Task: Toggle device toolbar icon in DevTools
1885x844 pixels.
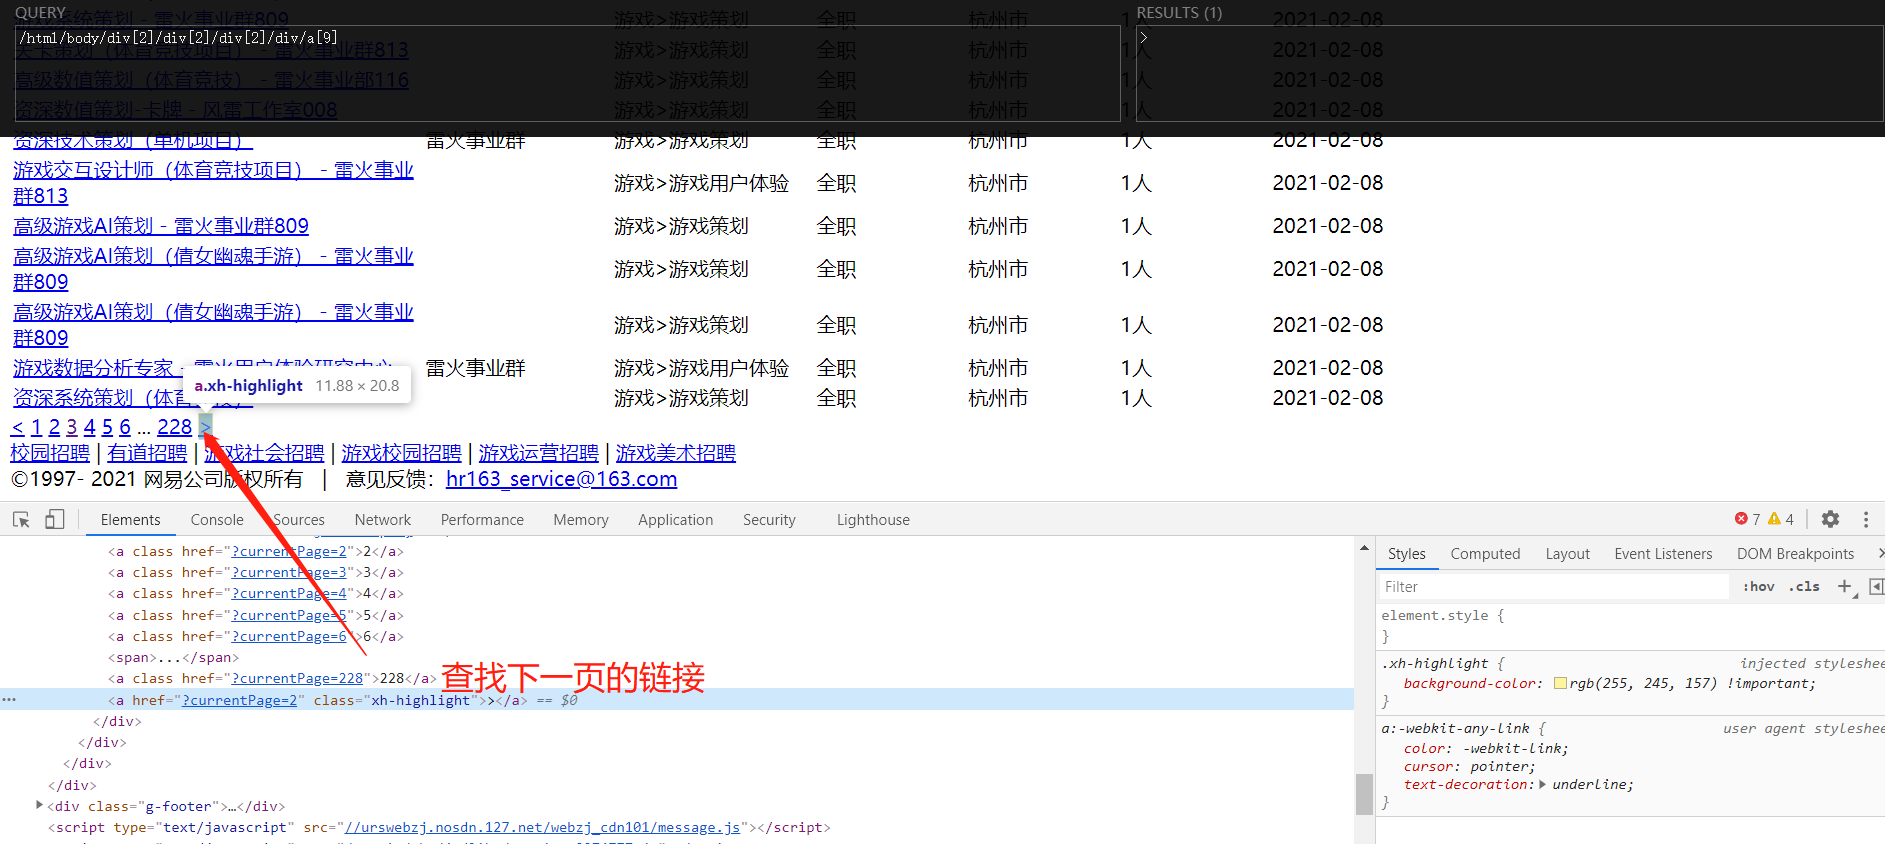Action: click(55, 519)
